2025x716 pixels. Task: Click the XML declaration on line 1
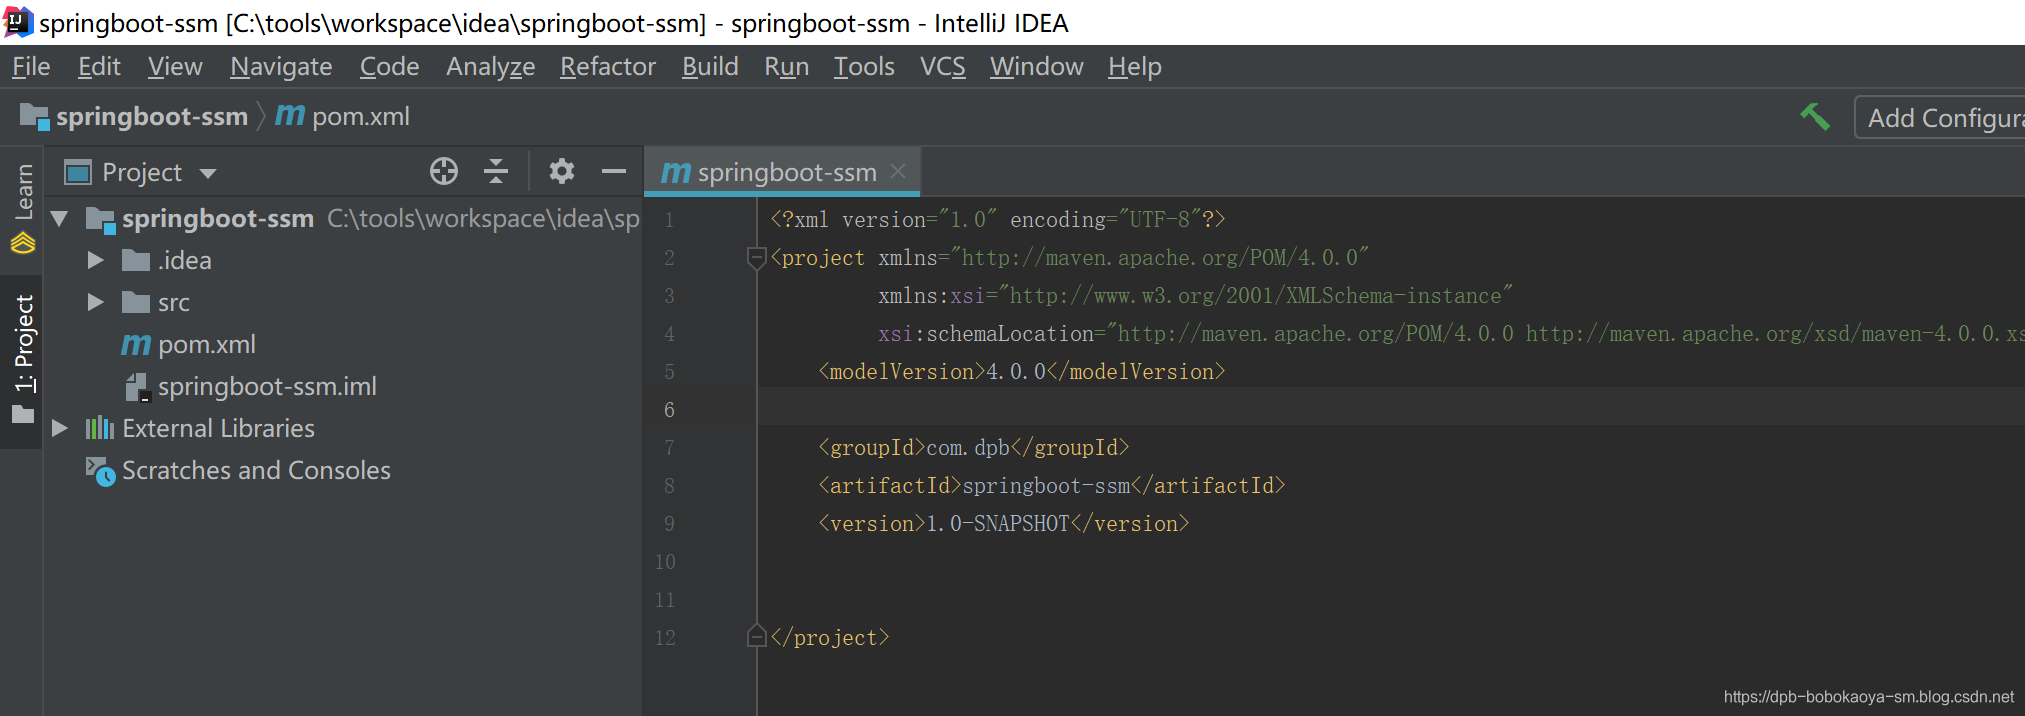pyautogui.click(x=997, y=220)
